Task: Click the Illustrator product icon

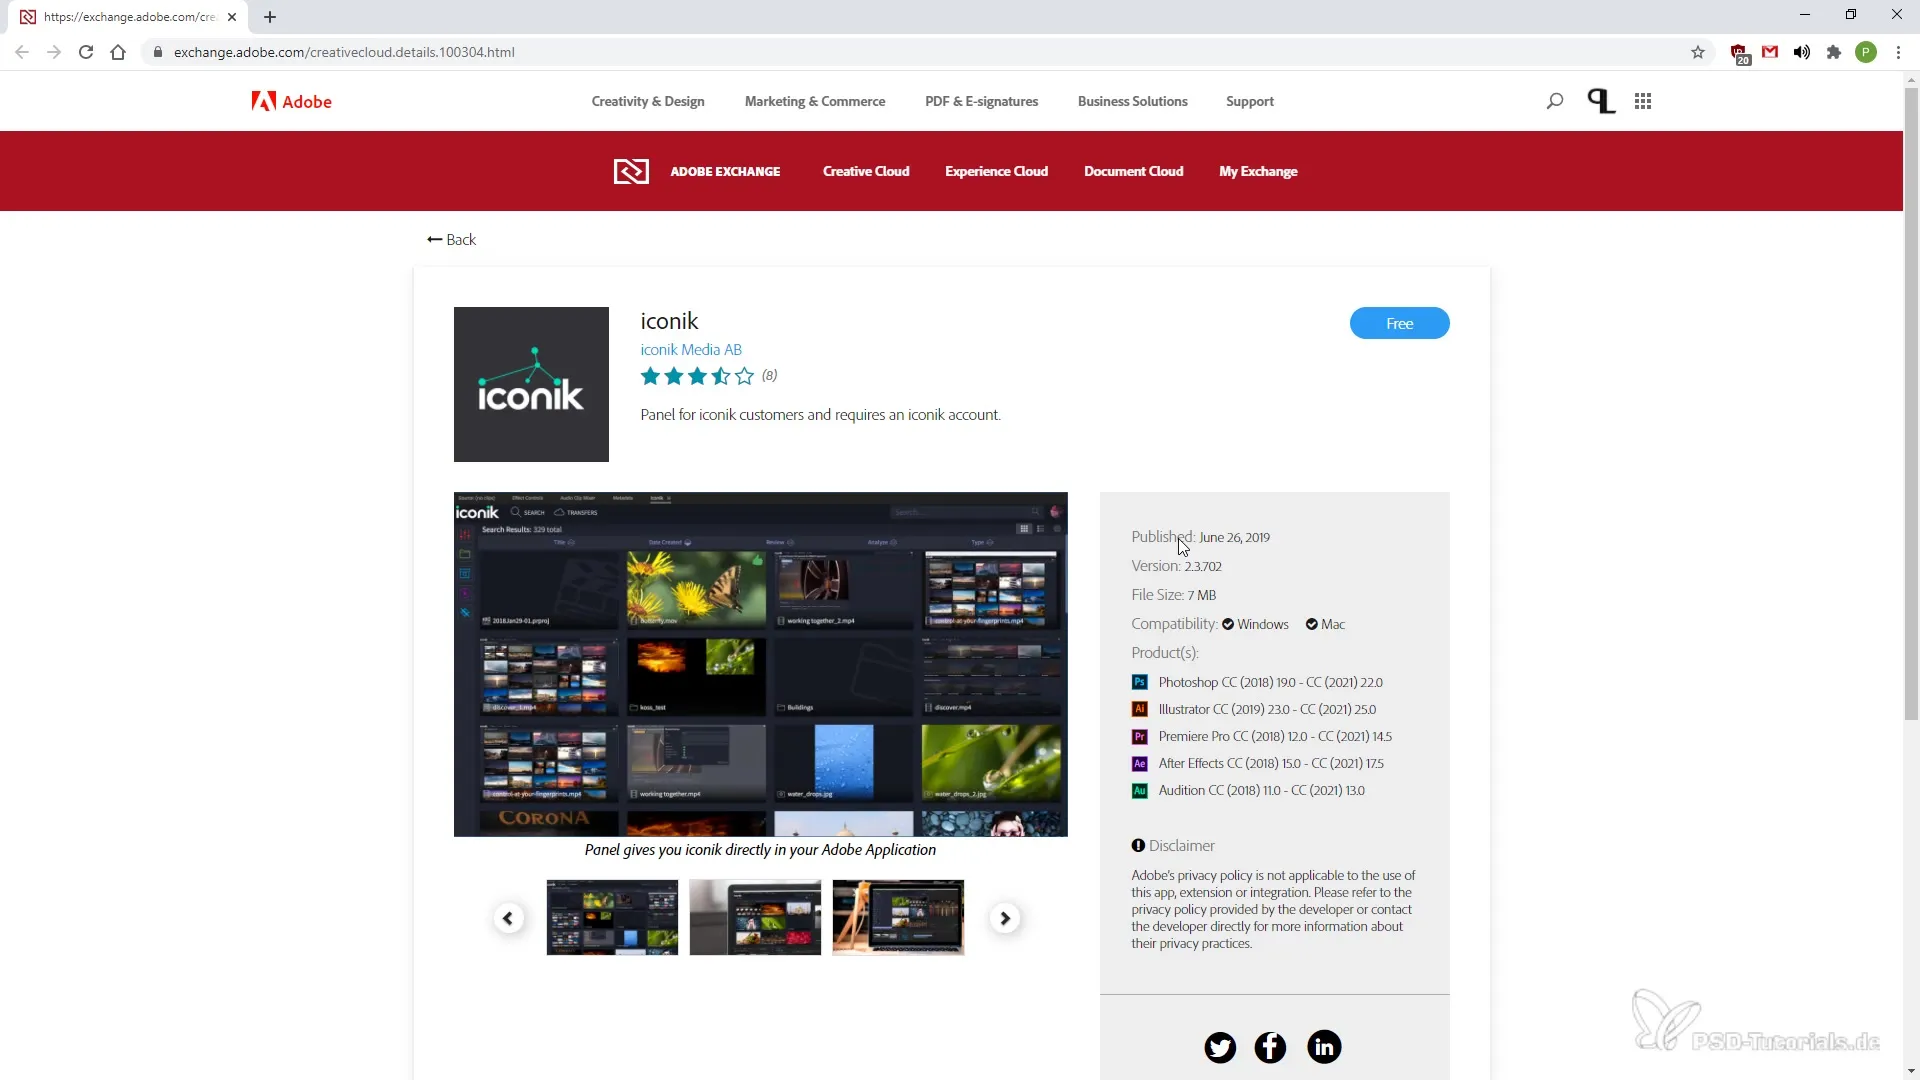Action: point(1139,709)
